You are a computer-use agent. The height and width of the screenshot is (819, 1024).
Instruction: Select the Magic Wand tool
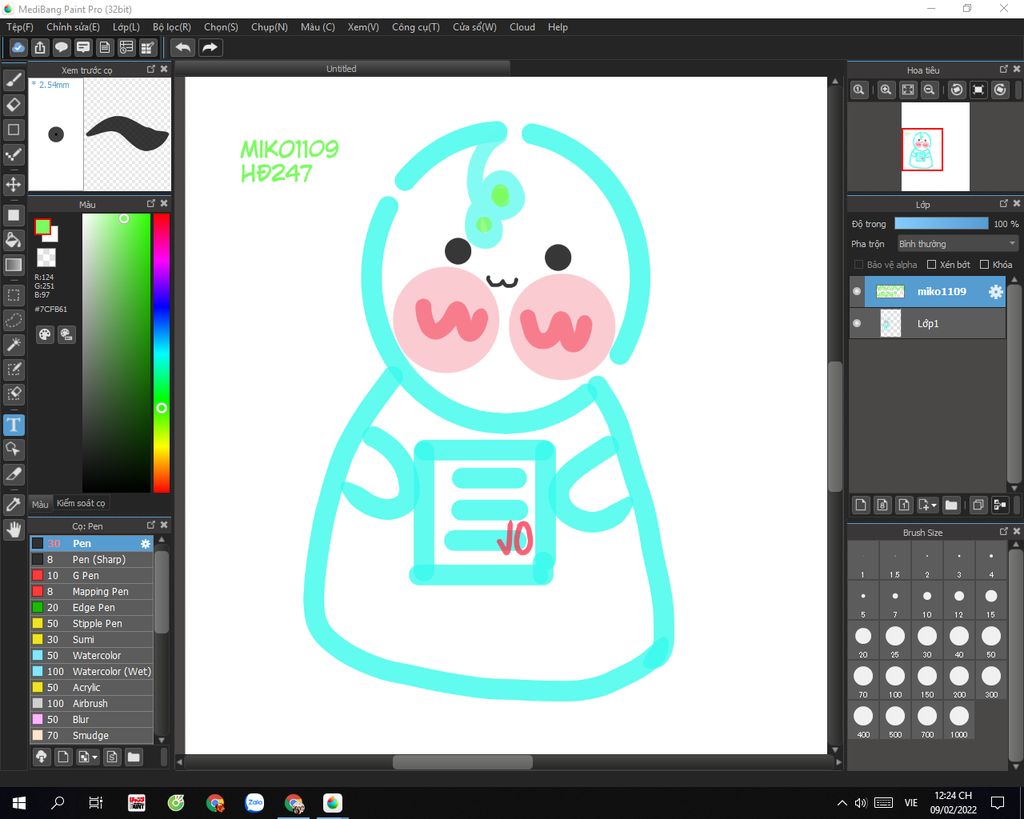point(14,344)
